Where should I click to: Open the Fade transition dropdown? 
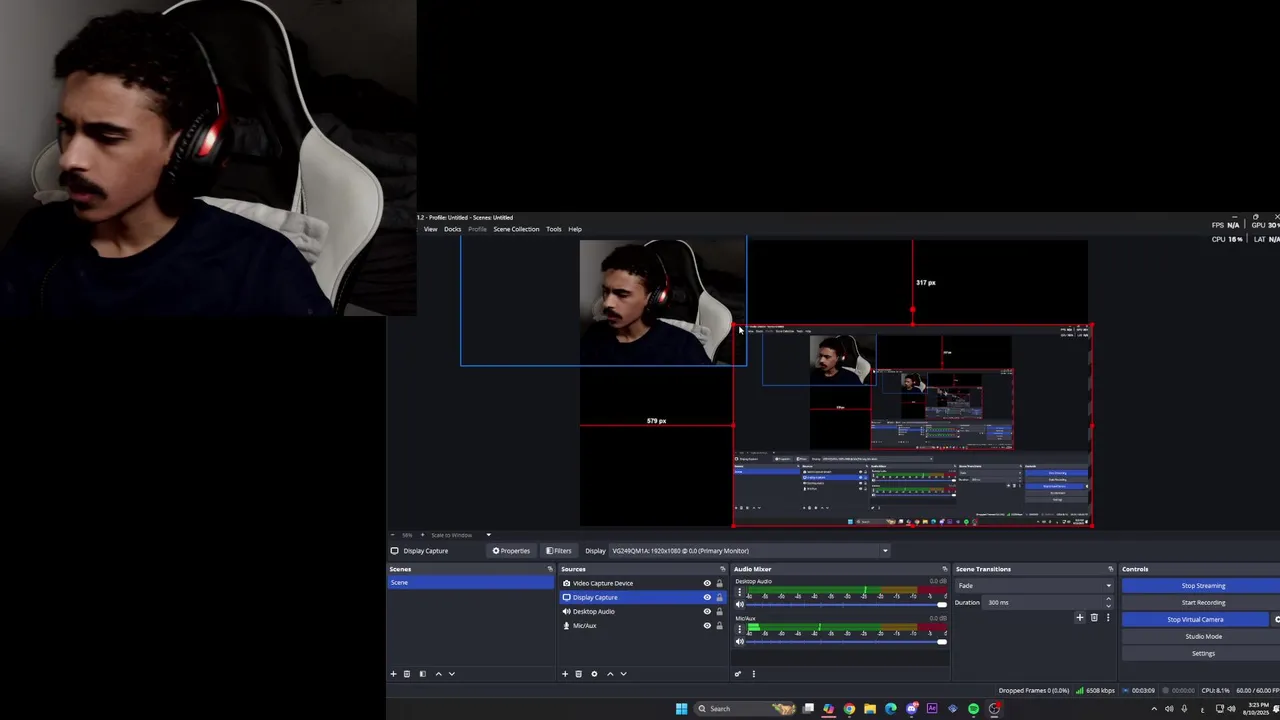click(1034, 586)
